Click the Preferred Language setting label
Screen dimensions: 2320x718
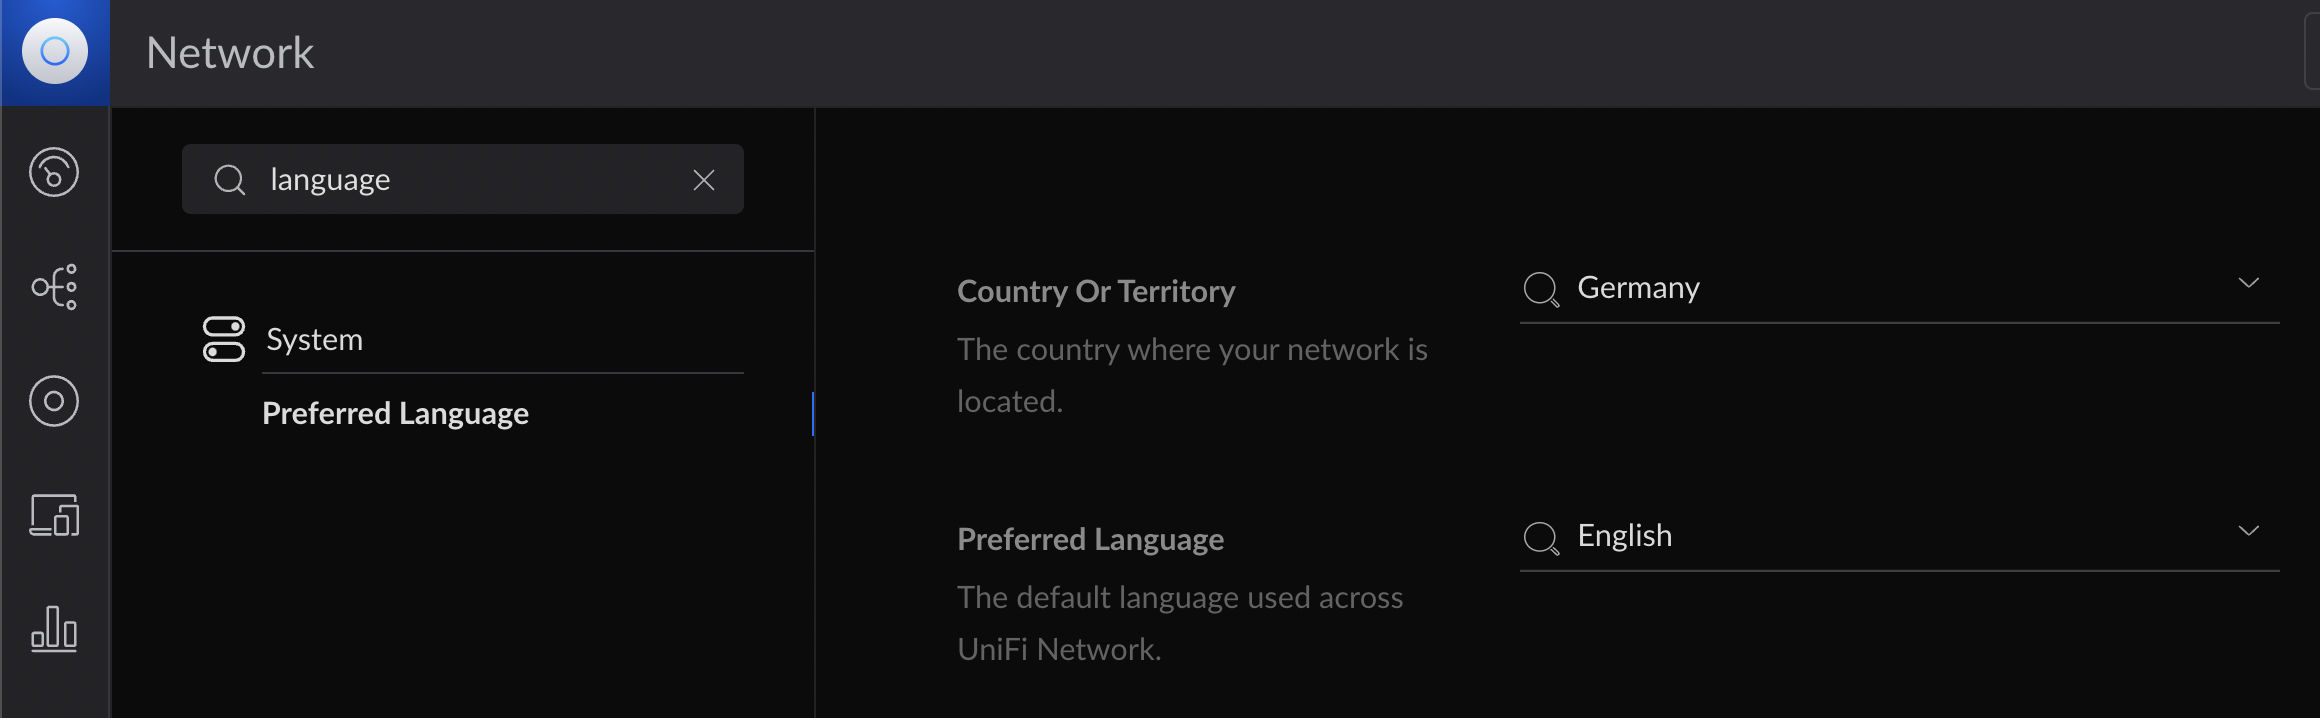(x=1090, y=539)
